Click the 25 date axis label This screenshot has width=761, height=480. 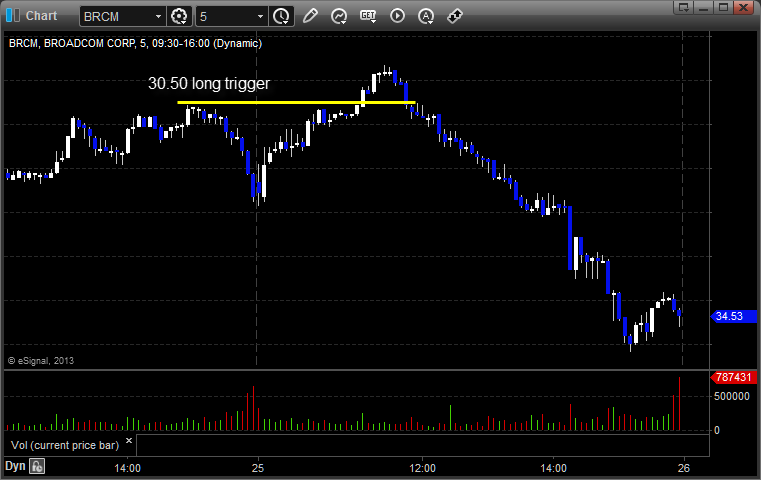[258, 468]
